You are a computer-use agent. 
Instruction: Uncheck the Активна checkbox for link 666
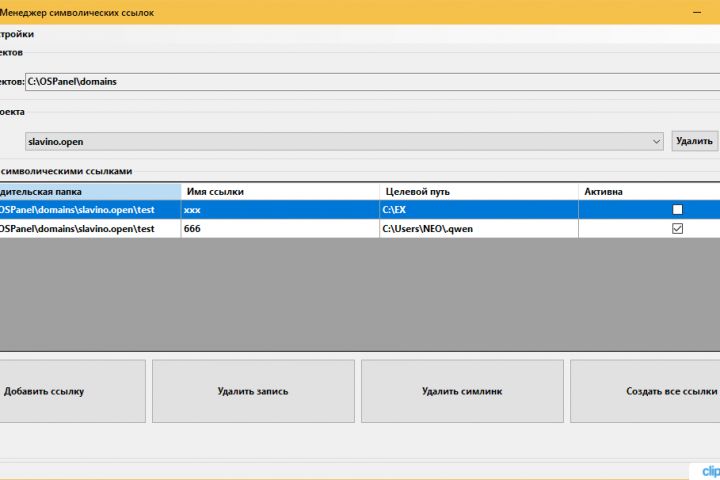pyautogui.click(x=677, y=228)
